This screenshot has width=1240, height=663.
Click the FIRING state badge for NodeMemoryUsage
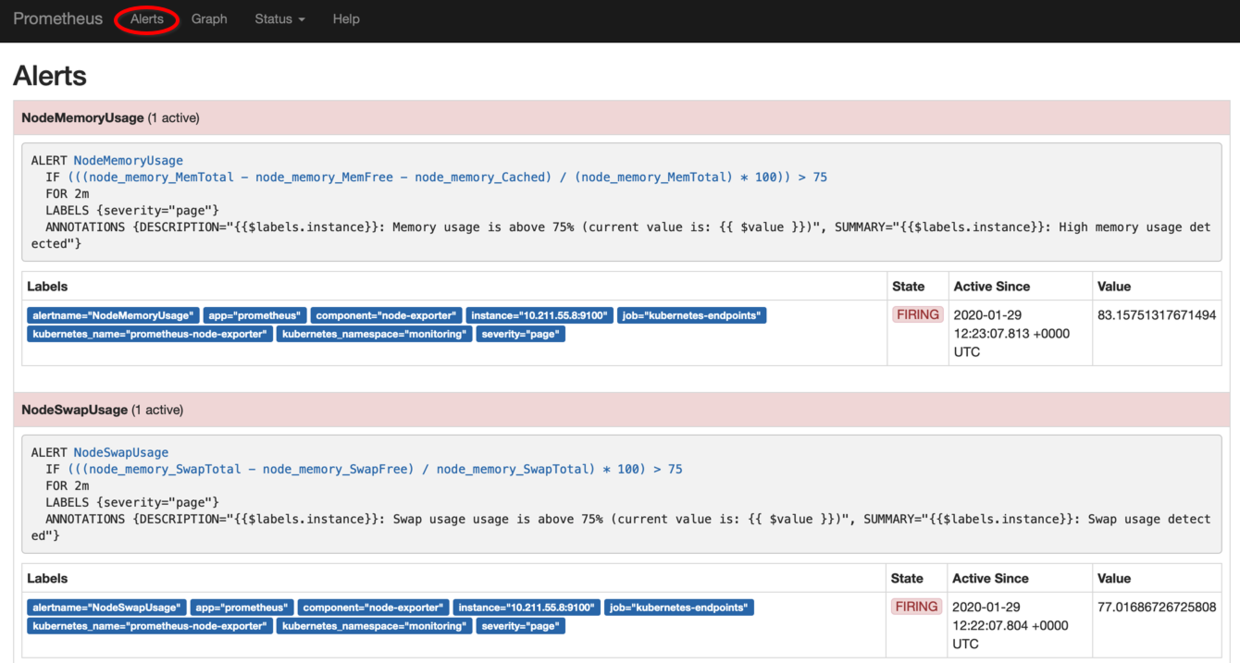[917, 315]
